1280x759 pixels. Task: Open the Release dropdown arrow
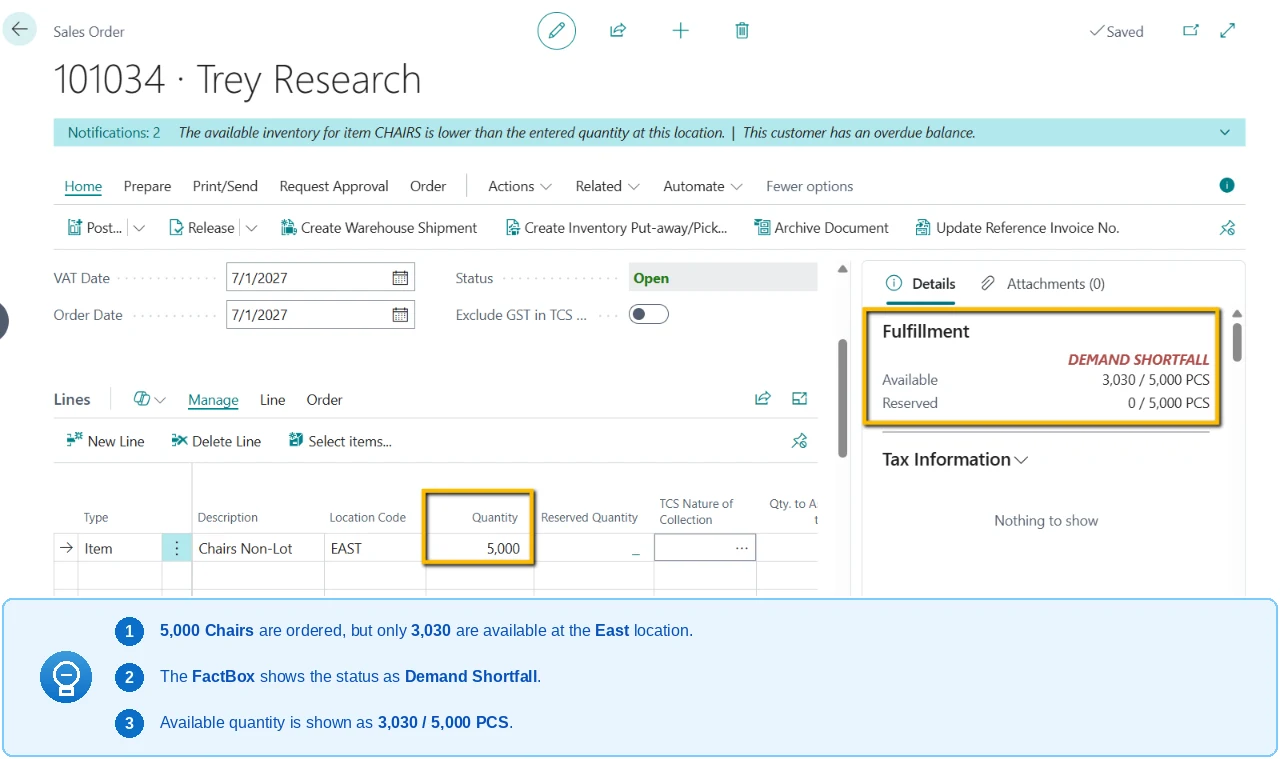[x=251, y=228]
